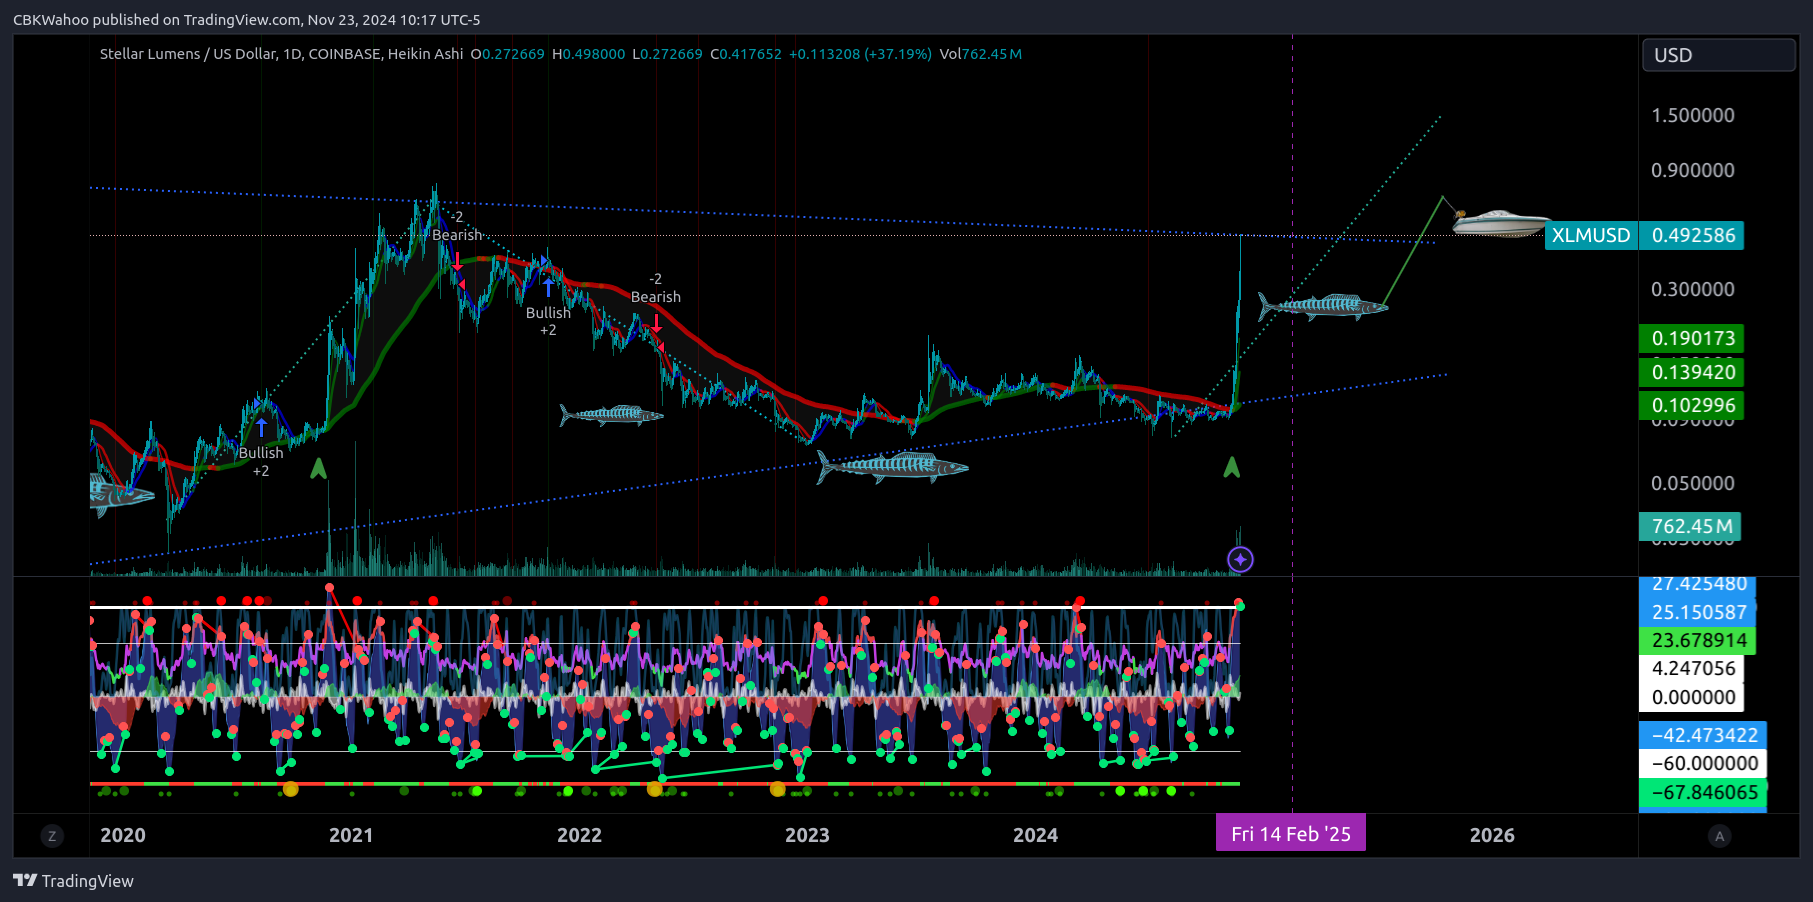Click the Bullish +2 label near 2022
Image resolution: width=1813 pixels, height=902 pixels.
[x=548, y=321]
